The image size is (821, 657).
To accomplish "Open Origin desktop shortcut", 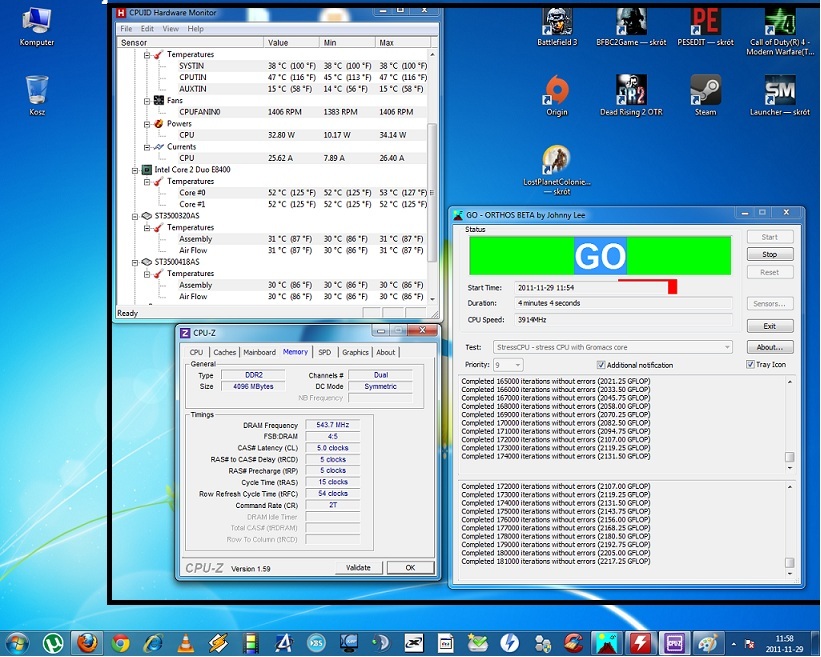I will pos(557,95).
